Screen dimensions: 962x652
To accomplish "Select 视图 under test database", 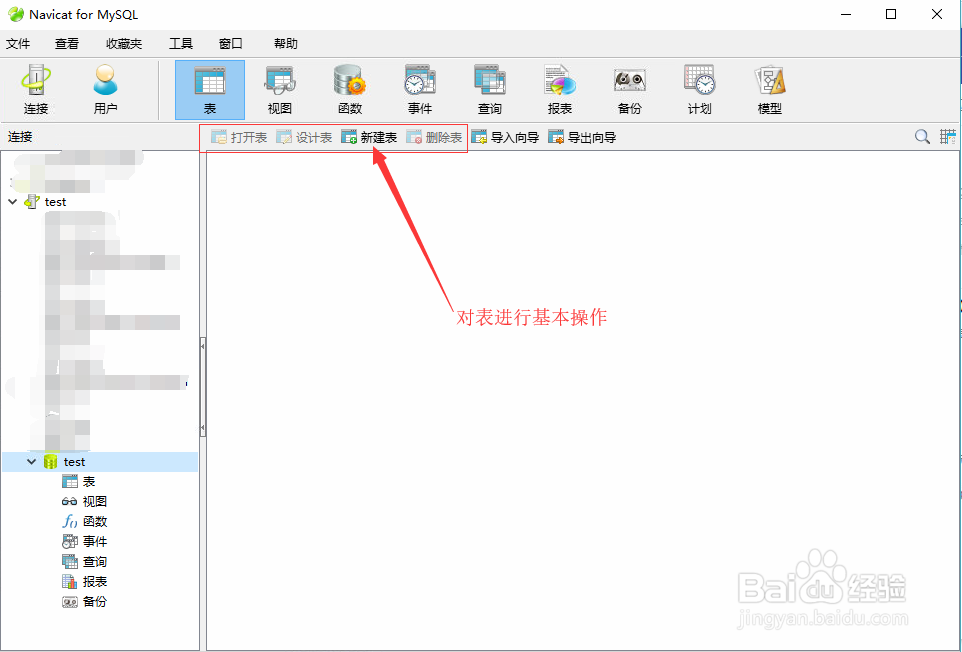I will pos(85,502).
